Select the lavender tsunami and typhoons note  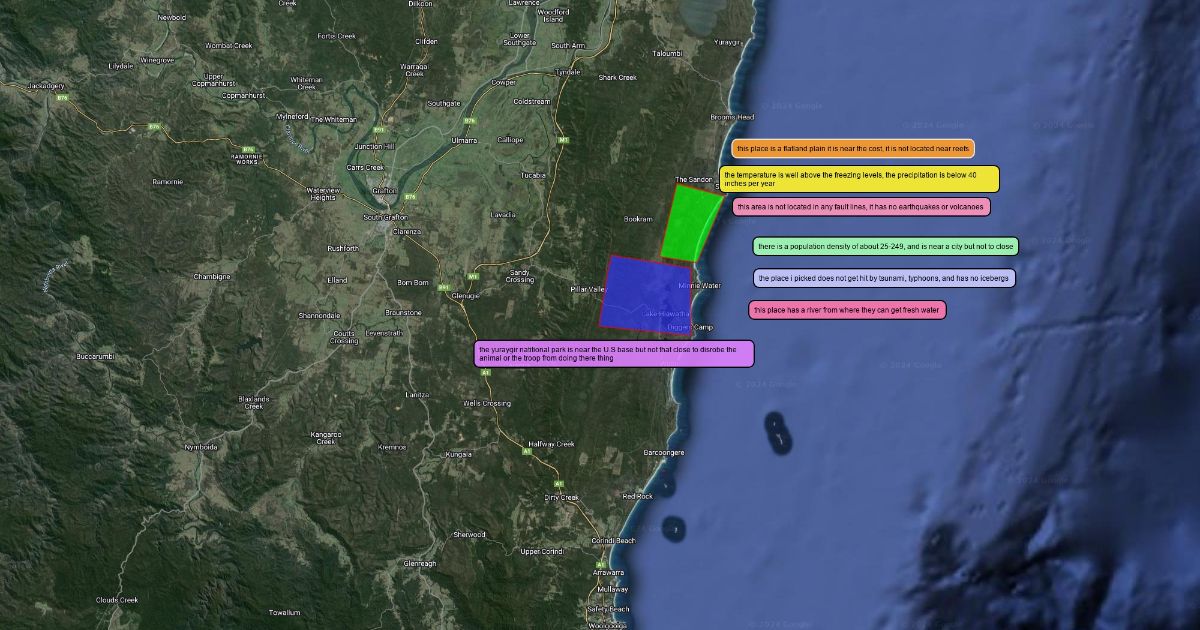click(884, 278)
